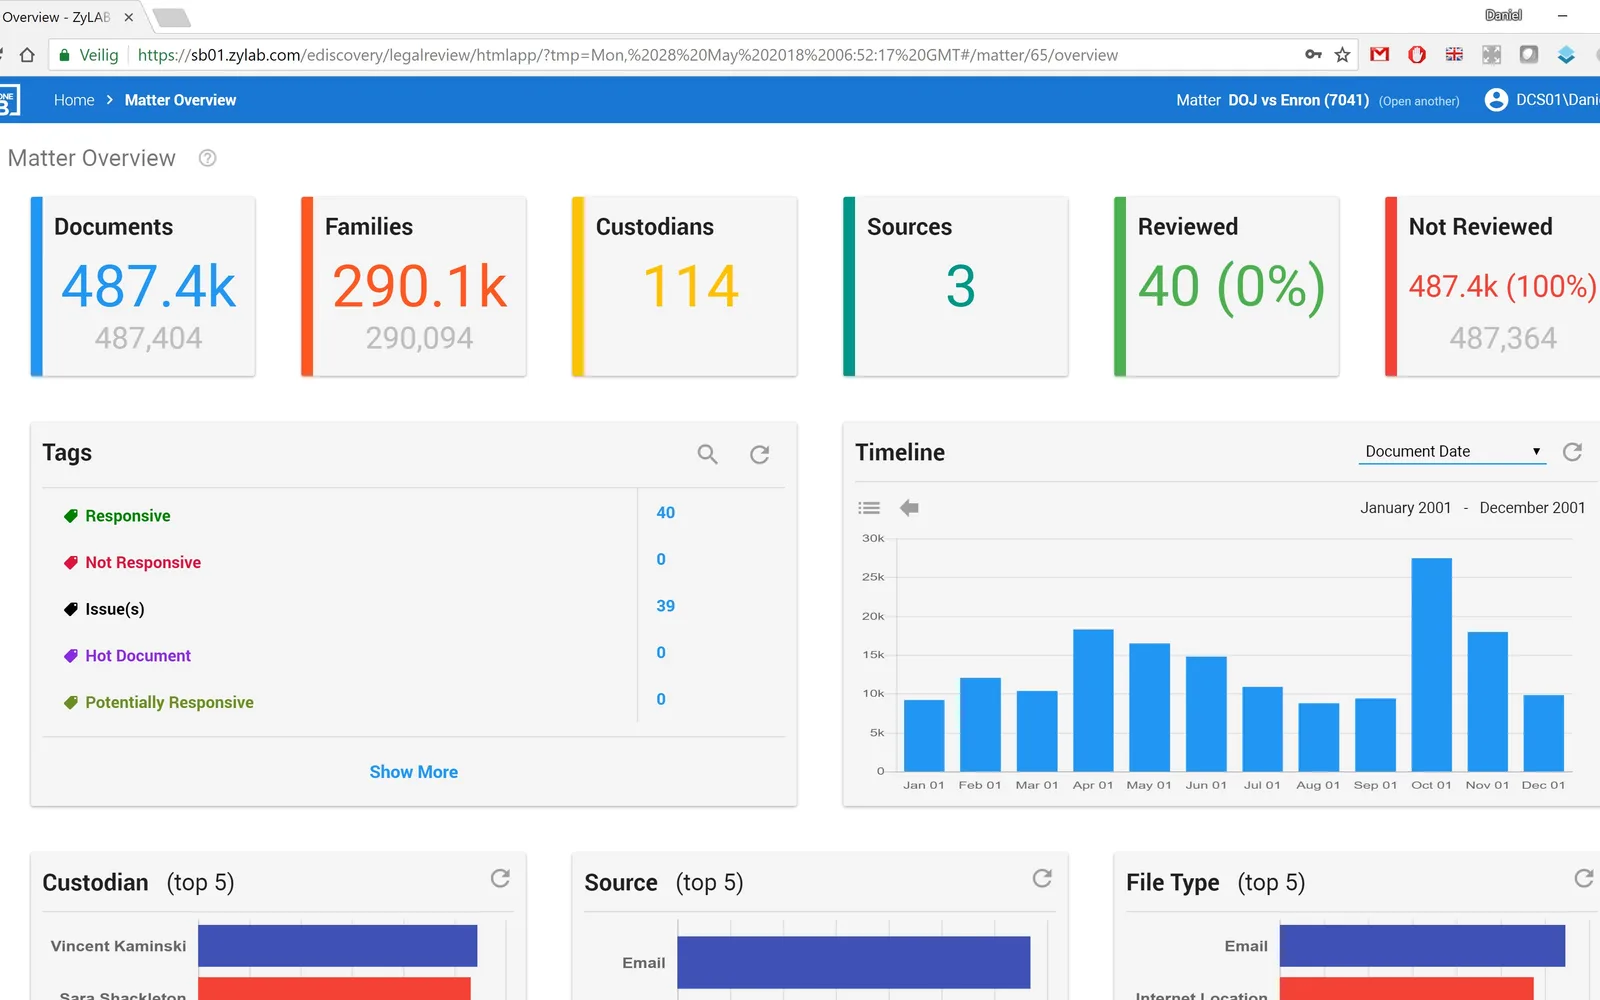Refresh the Timeline panel
Screen dimensions: 1600x1000
pos(1572,452)
